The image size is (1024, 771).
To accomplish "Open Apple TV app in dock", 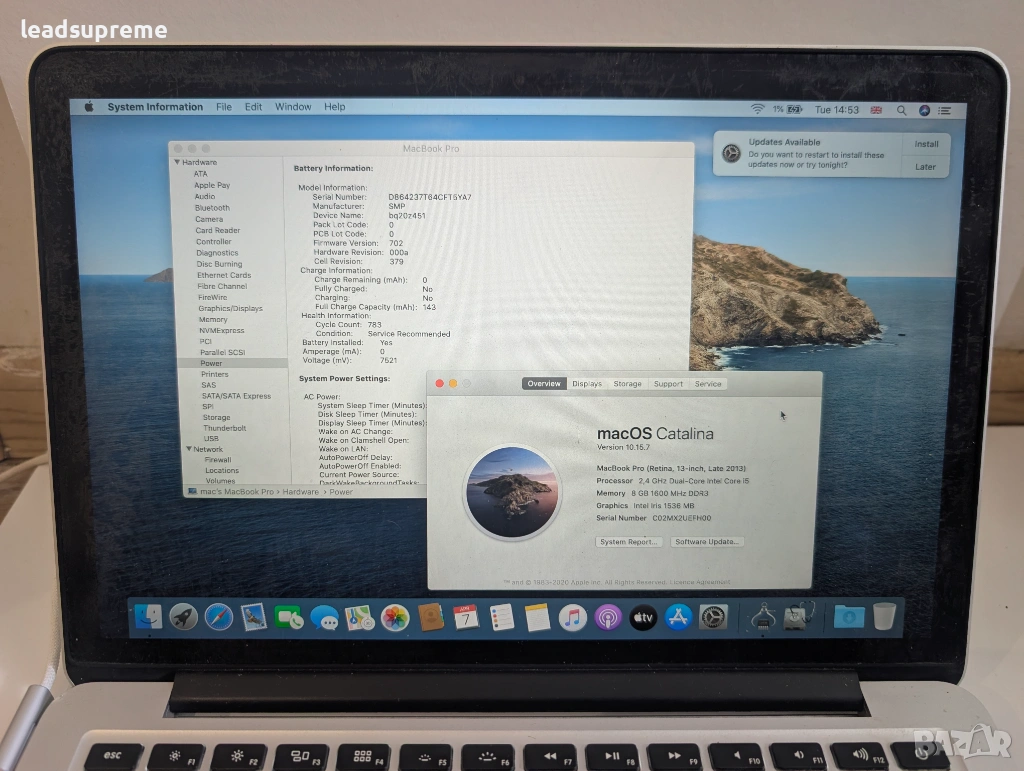I will point(643,618).
